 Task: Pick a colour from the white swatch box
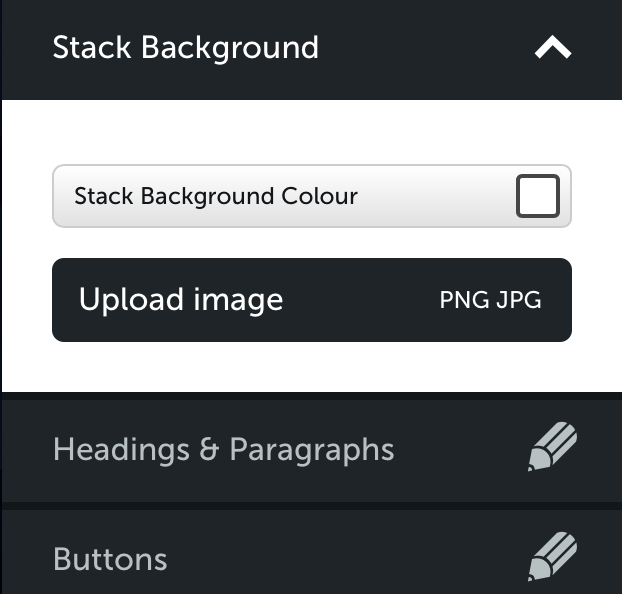tap(538, 196)
